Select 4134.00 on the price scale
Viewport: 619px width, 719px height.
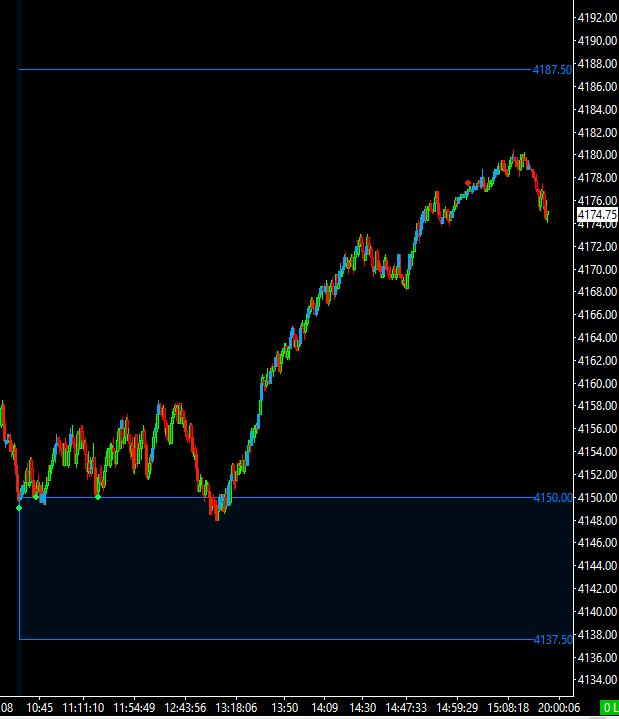coord(597,680)
